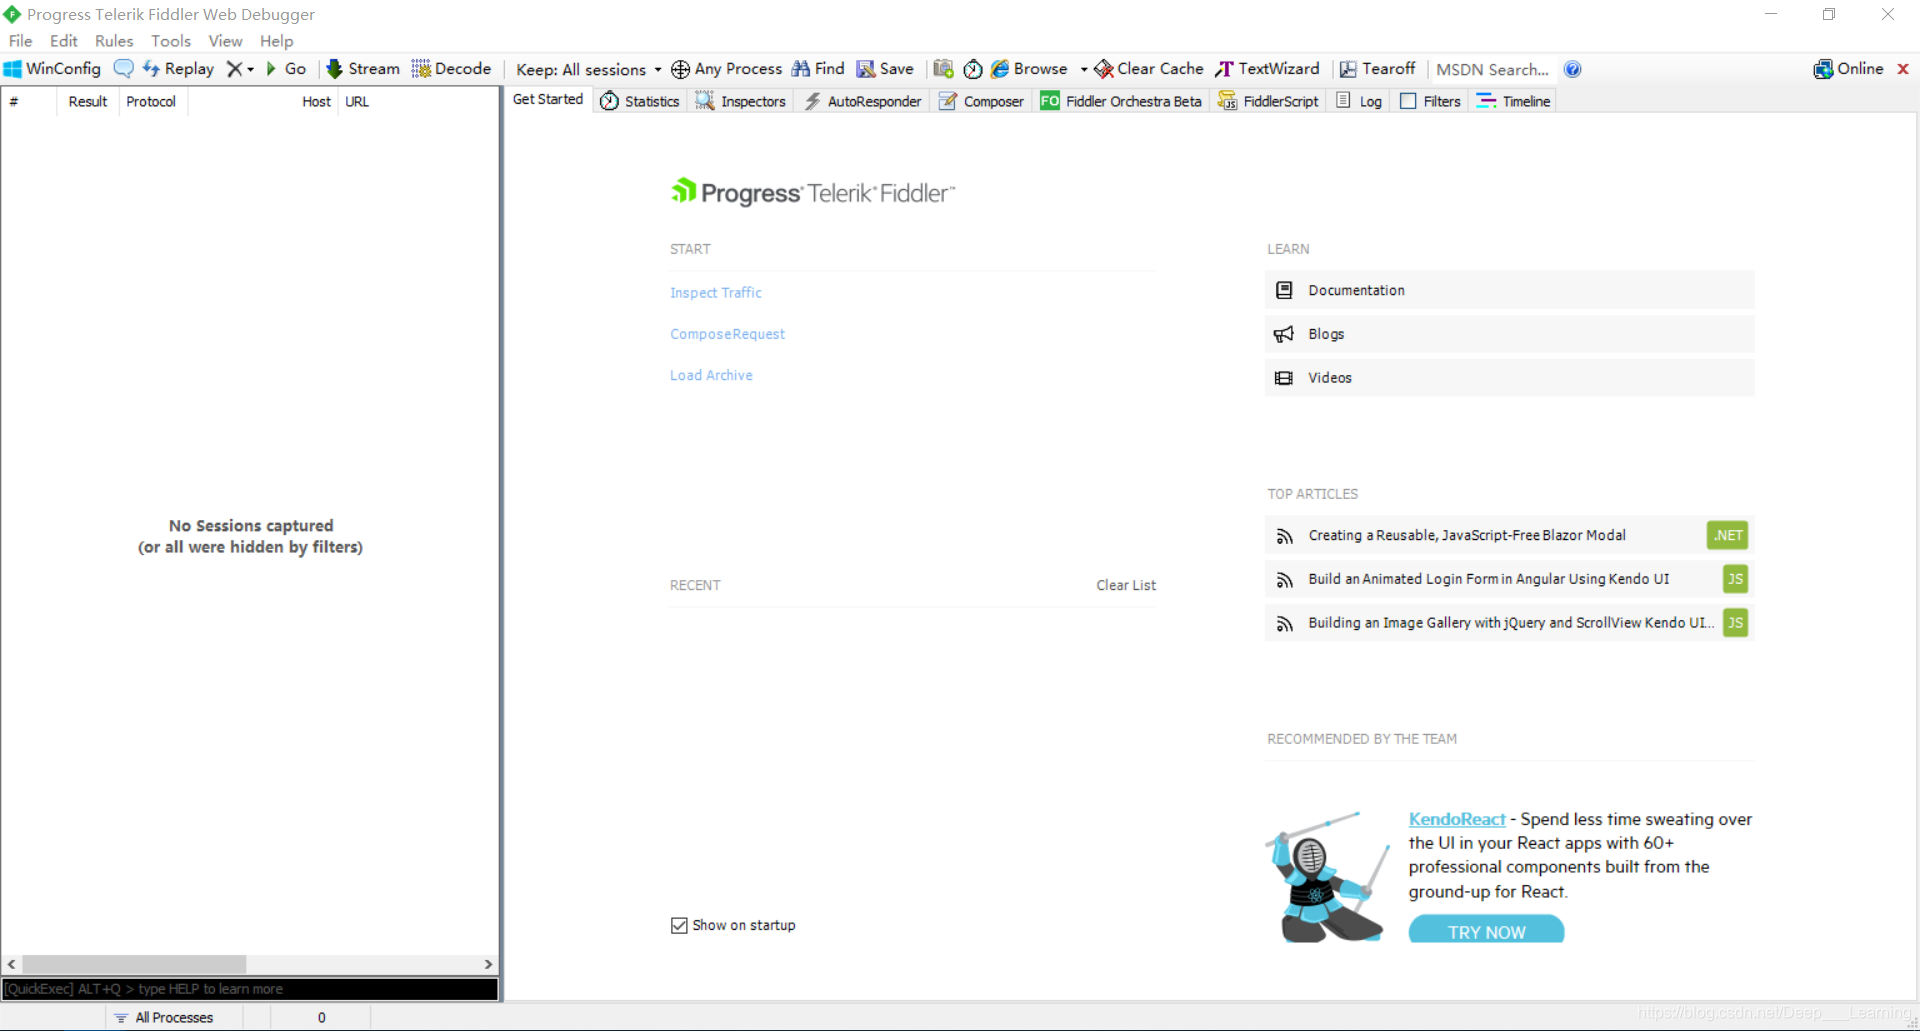Screen dimensions: 1920x1031
Task: Sort sessions by Protocol column
Action: [151, 101]
